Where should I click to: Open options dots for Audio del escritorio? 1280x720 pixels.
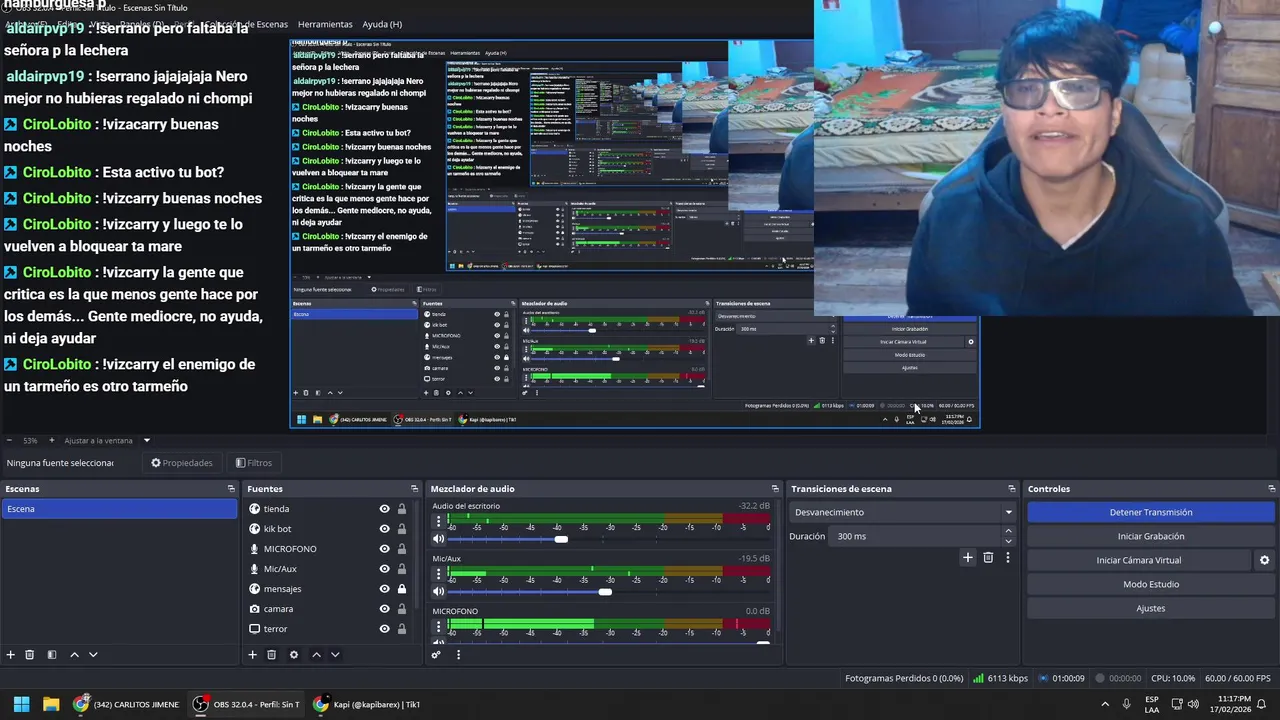pyautogui.click(x=438, y=522)
